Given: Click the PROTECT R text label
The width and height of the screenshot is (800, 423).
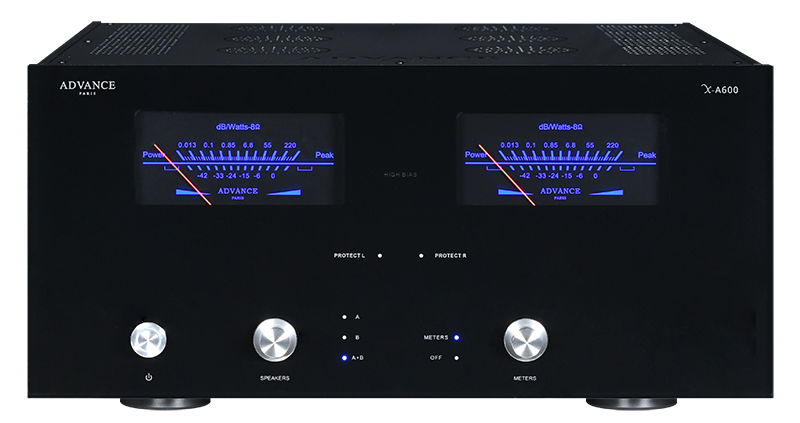Looking at the screenshot, I should [x=451, y=255].
